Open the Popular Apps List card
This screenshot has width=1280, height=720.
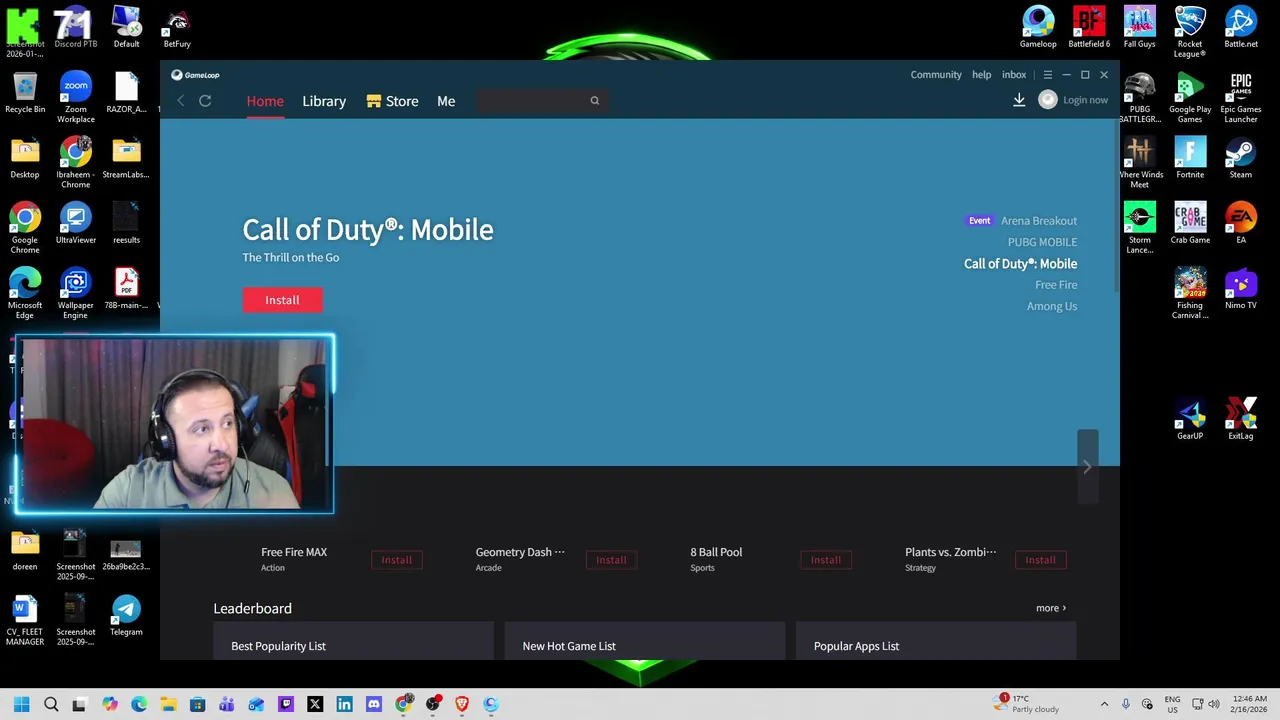pos(936,641)
